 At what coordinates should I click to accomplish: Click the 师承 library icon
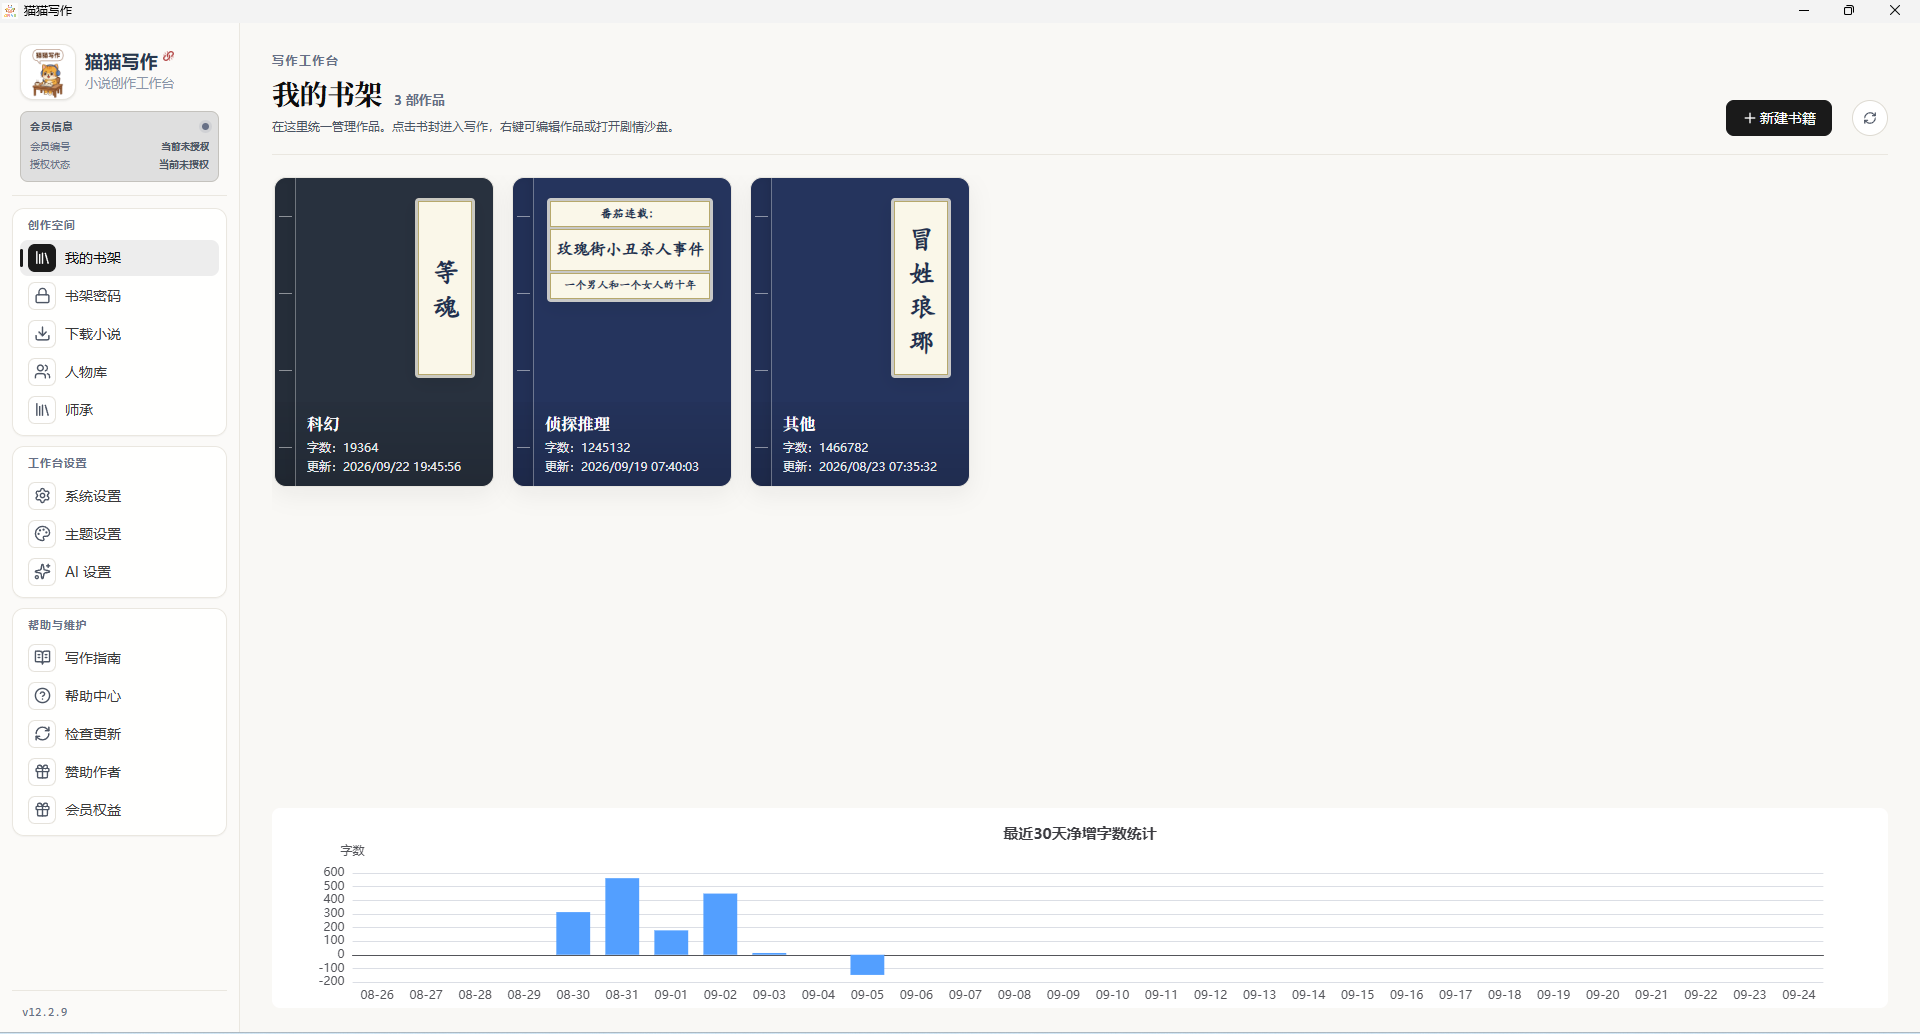tap(42, 410)
